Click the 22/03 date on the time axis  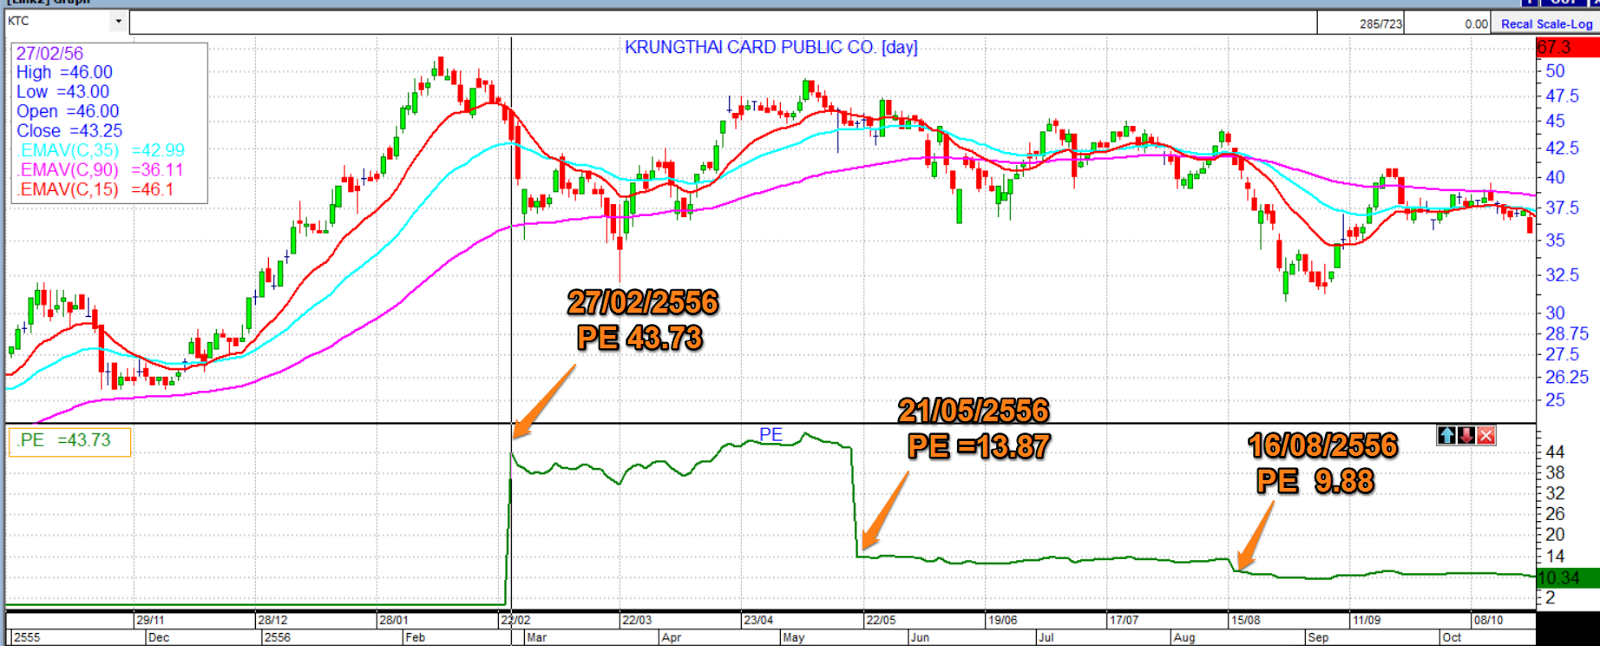637,620
